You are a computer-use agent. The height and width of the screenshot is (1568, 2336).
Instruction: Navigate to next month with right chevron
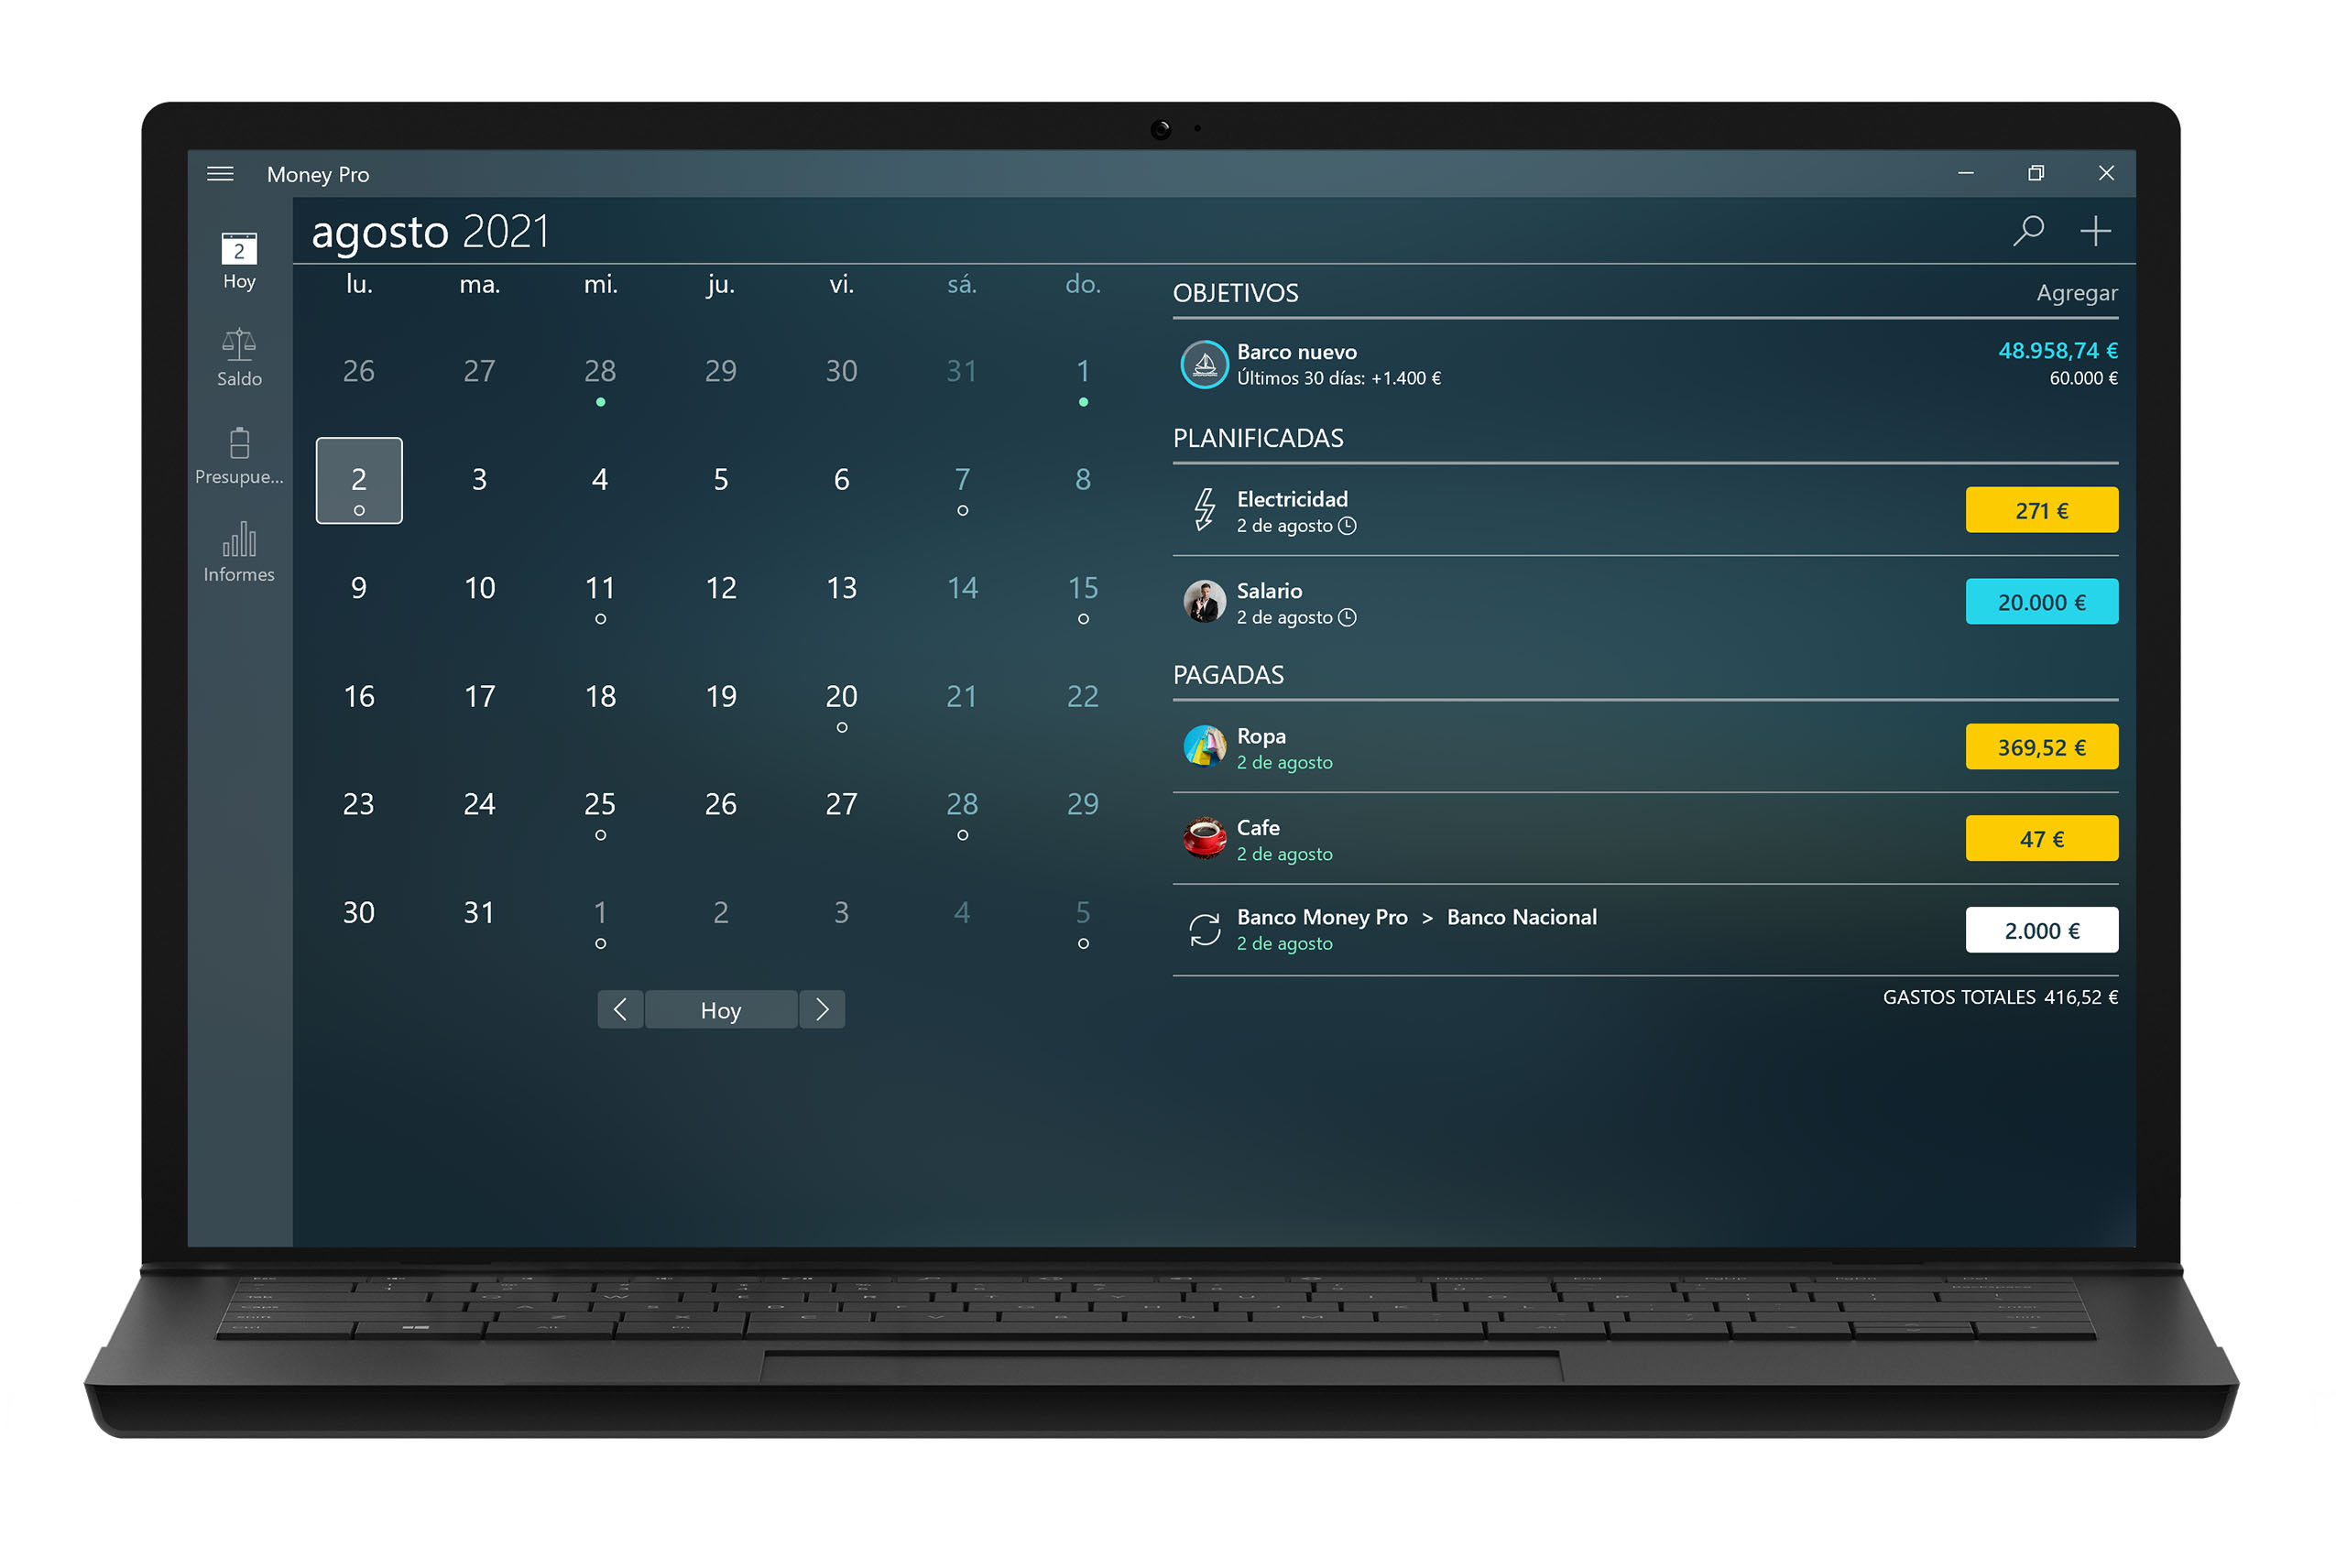pos(823,1008)
